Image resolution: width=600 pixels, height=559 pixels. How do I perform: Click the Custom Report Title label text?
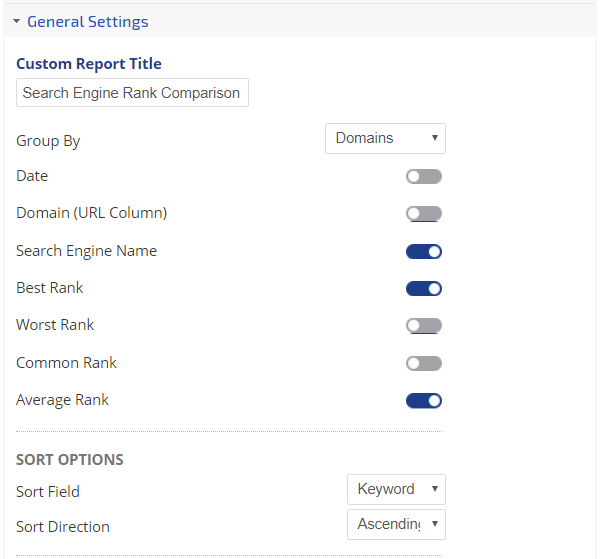point(89,64)
